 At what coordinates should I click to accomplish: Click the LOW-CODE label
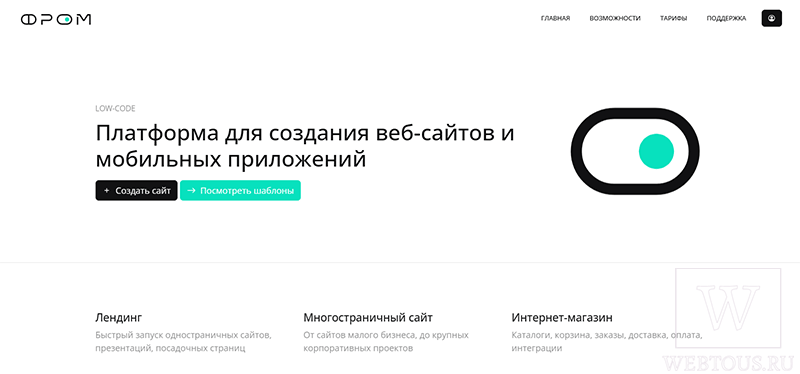click(x=115, y=108)
